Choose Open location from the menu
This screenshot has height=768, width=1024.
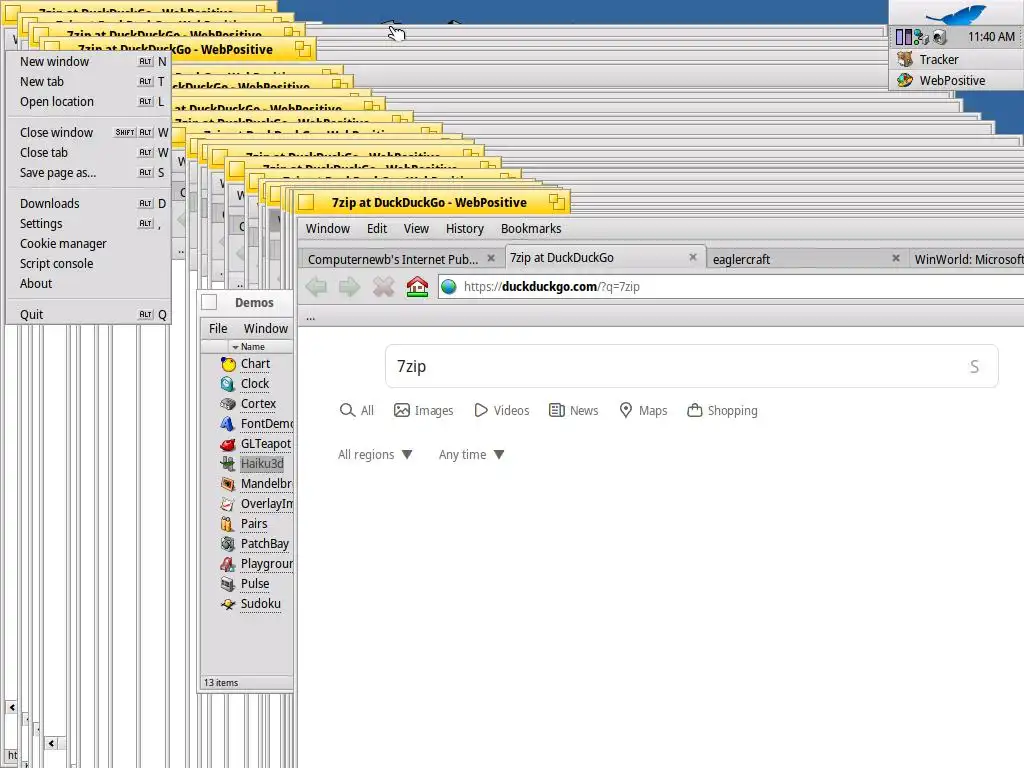tap(89, 102)
